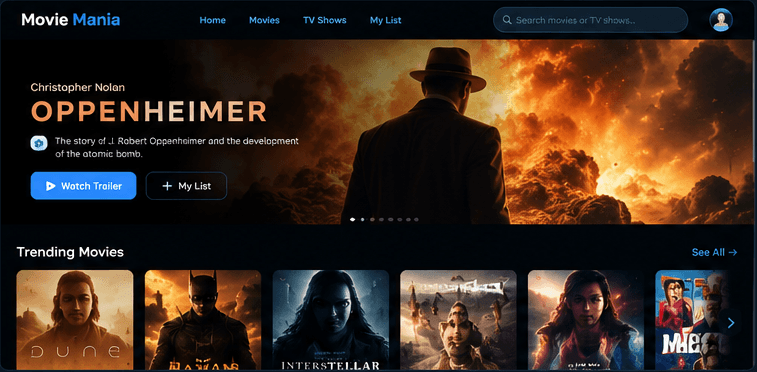Click the Trending Movies heading
This screenshot has width=757, height=372.
coord(70,252)
